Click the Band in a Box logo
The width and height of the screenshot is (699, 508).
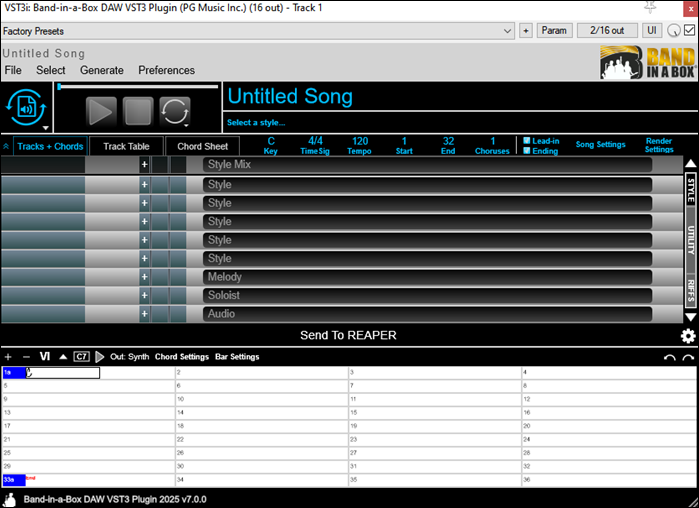click(648, 62)
